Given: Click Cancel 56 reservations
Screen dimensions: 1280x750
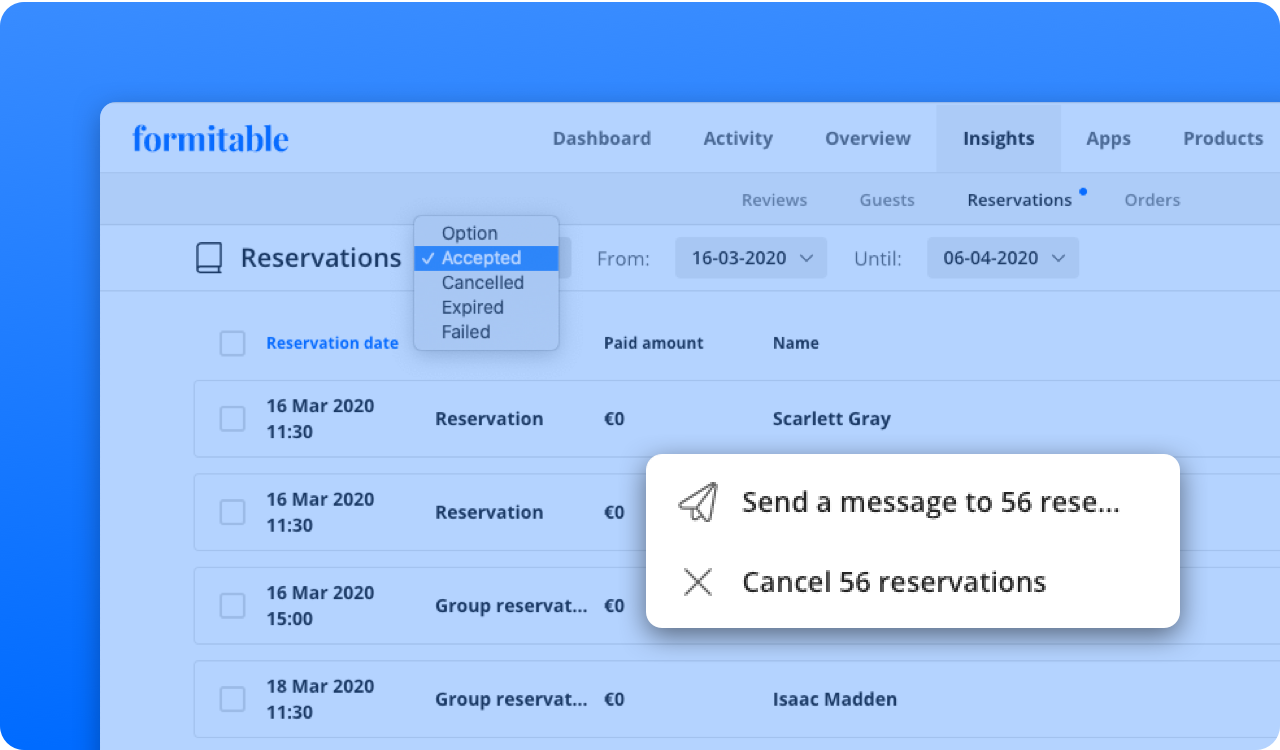Looking at the screenshot, I should tap(893, 582).
